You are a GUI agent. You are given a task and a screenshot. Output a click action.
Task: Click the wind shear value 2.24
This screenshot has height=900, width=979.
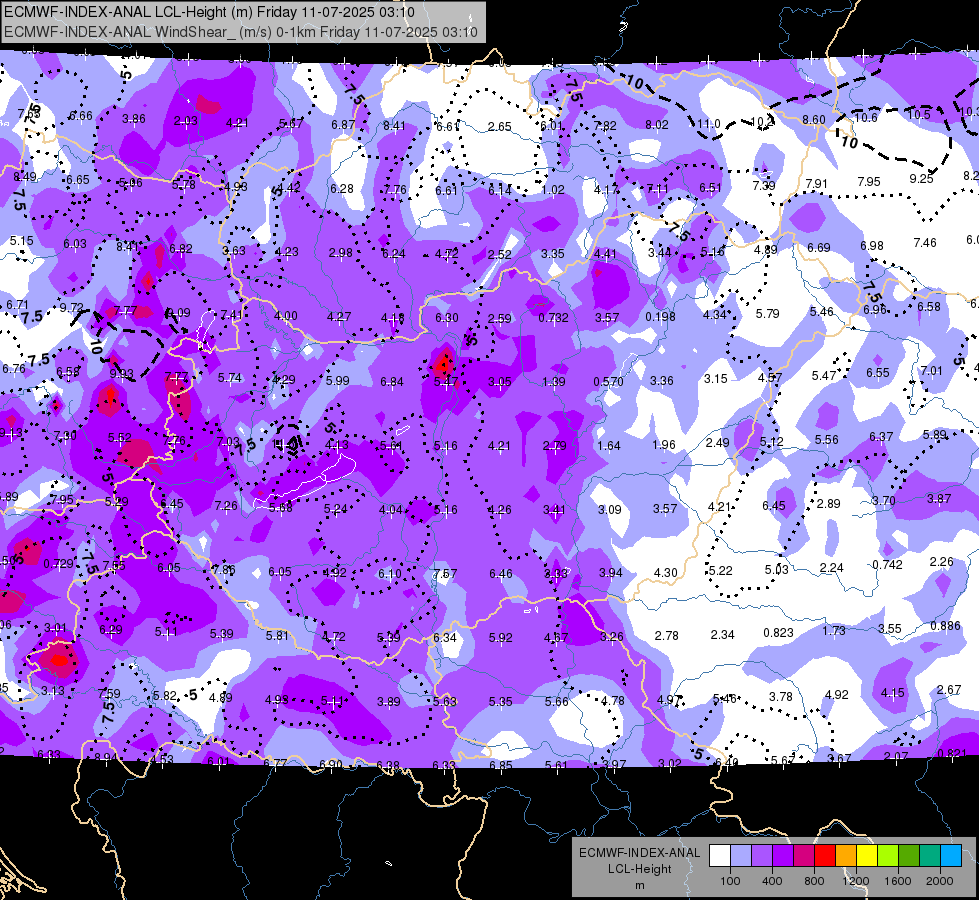[831, 568]
